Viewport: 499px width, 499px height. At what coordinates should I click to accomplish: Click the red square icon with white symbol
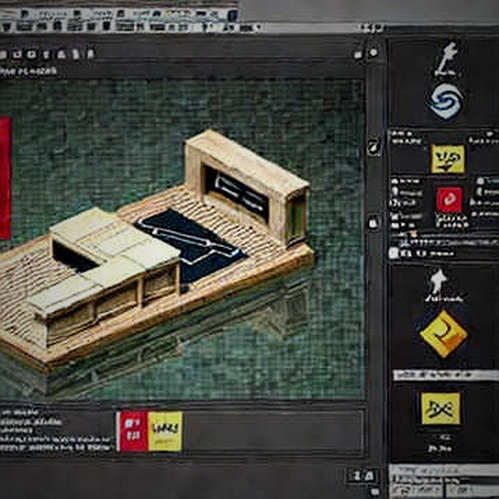[x=450, y=200]
